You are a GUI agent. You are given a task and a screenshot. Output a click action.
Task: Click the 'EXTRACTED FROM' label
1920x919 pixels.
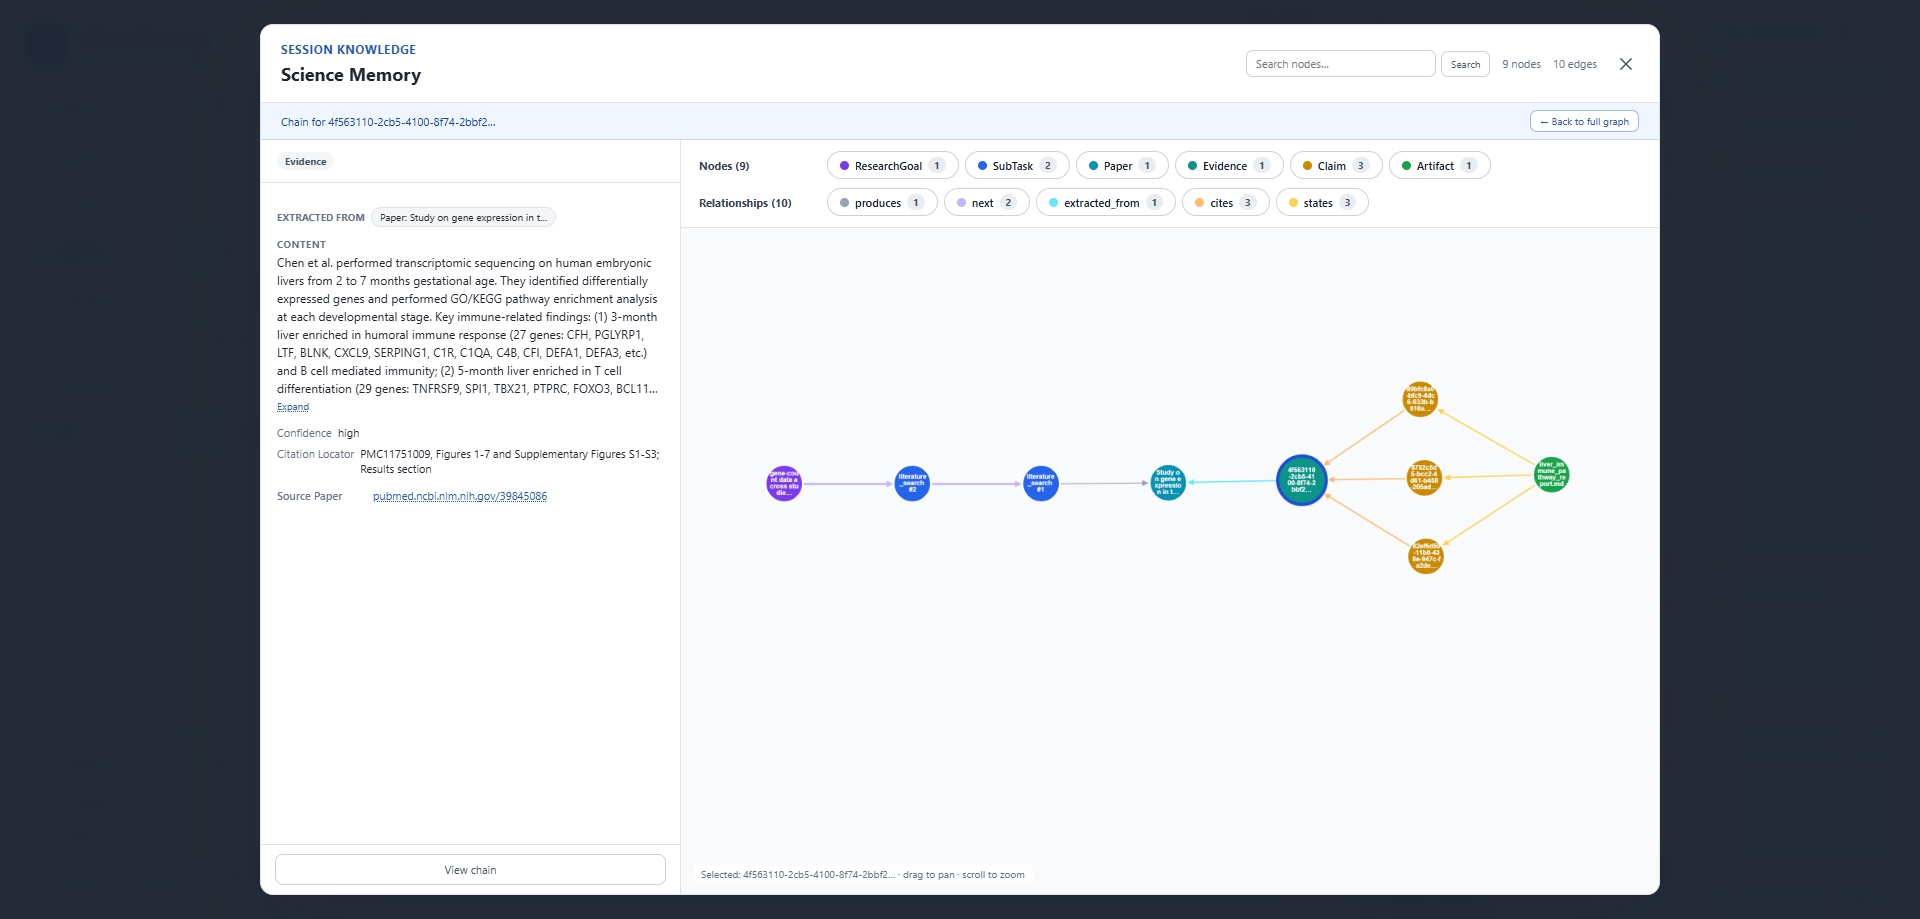(x=321, y=218)
